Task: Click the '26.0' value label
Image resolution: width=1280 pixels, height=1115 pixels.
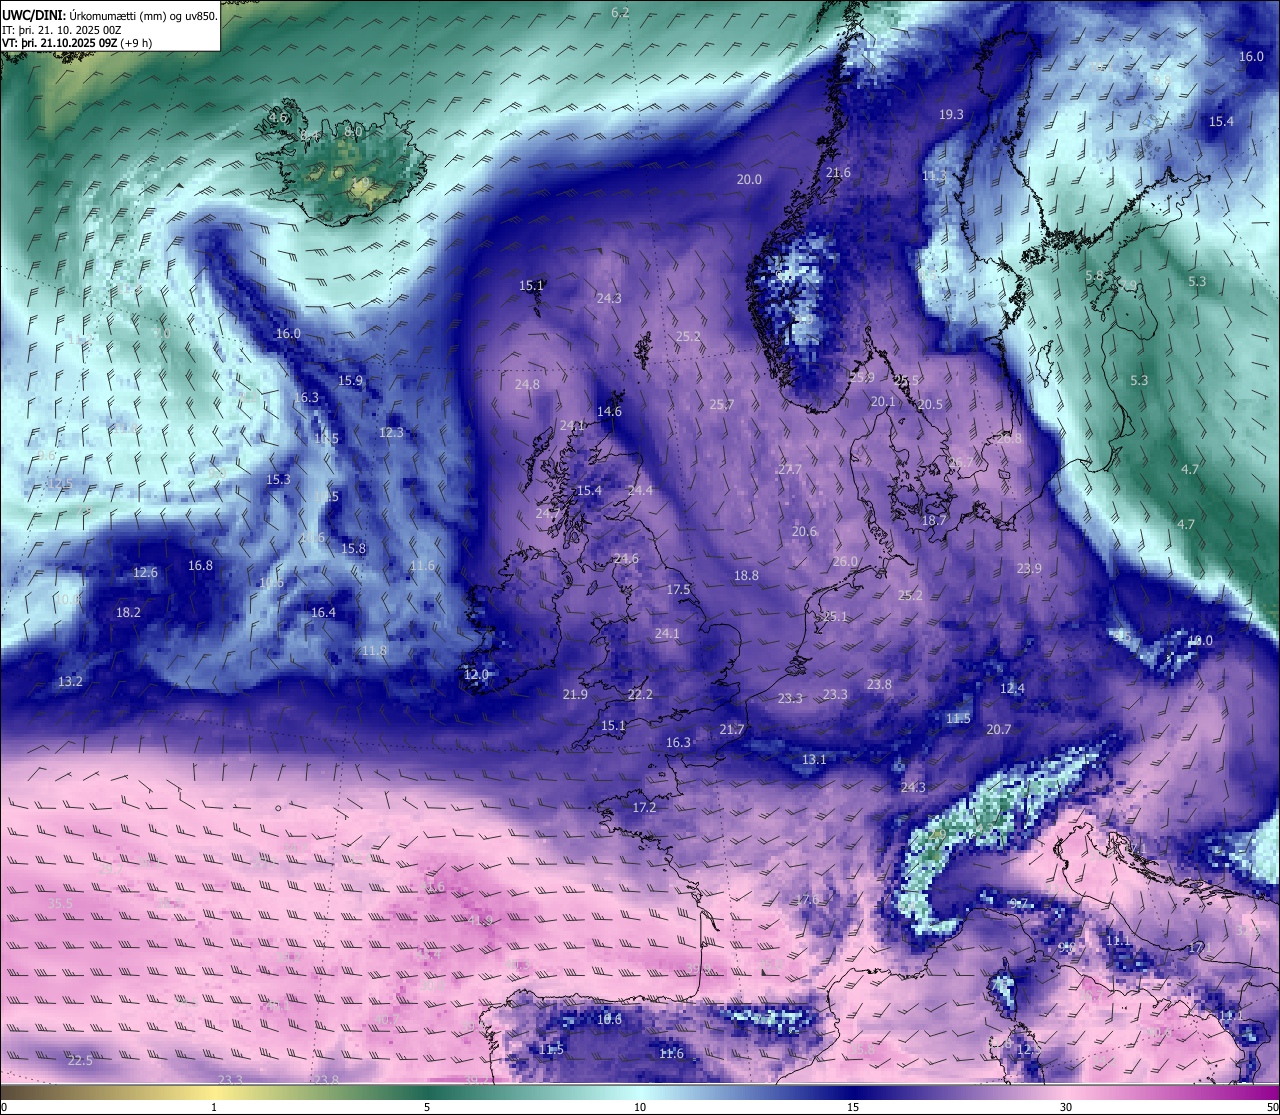Action: click(846, 562)
